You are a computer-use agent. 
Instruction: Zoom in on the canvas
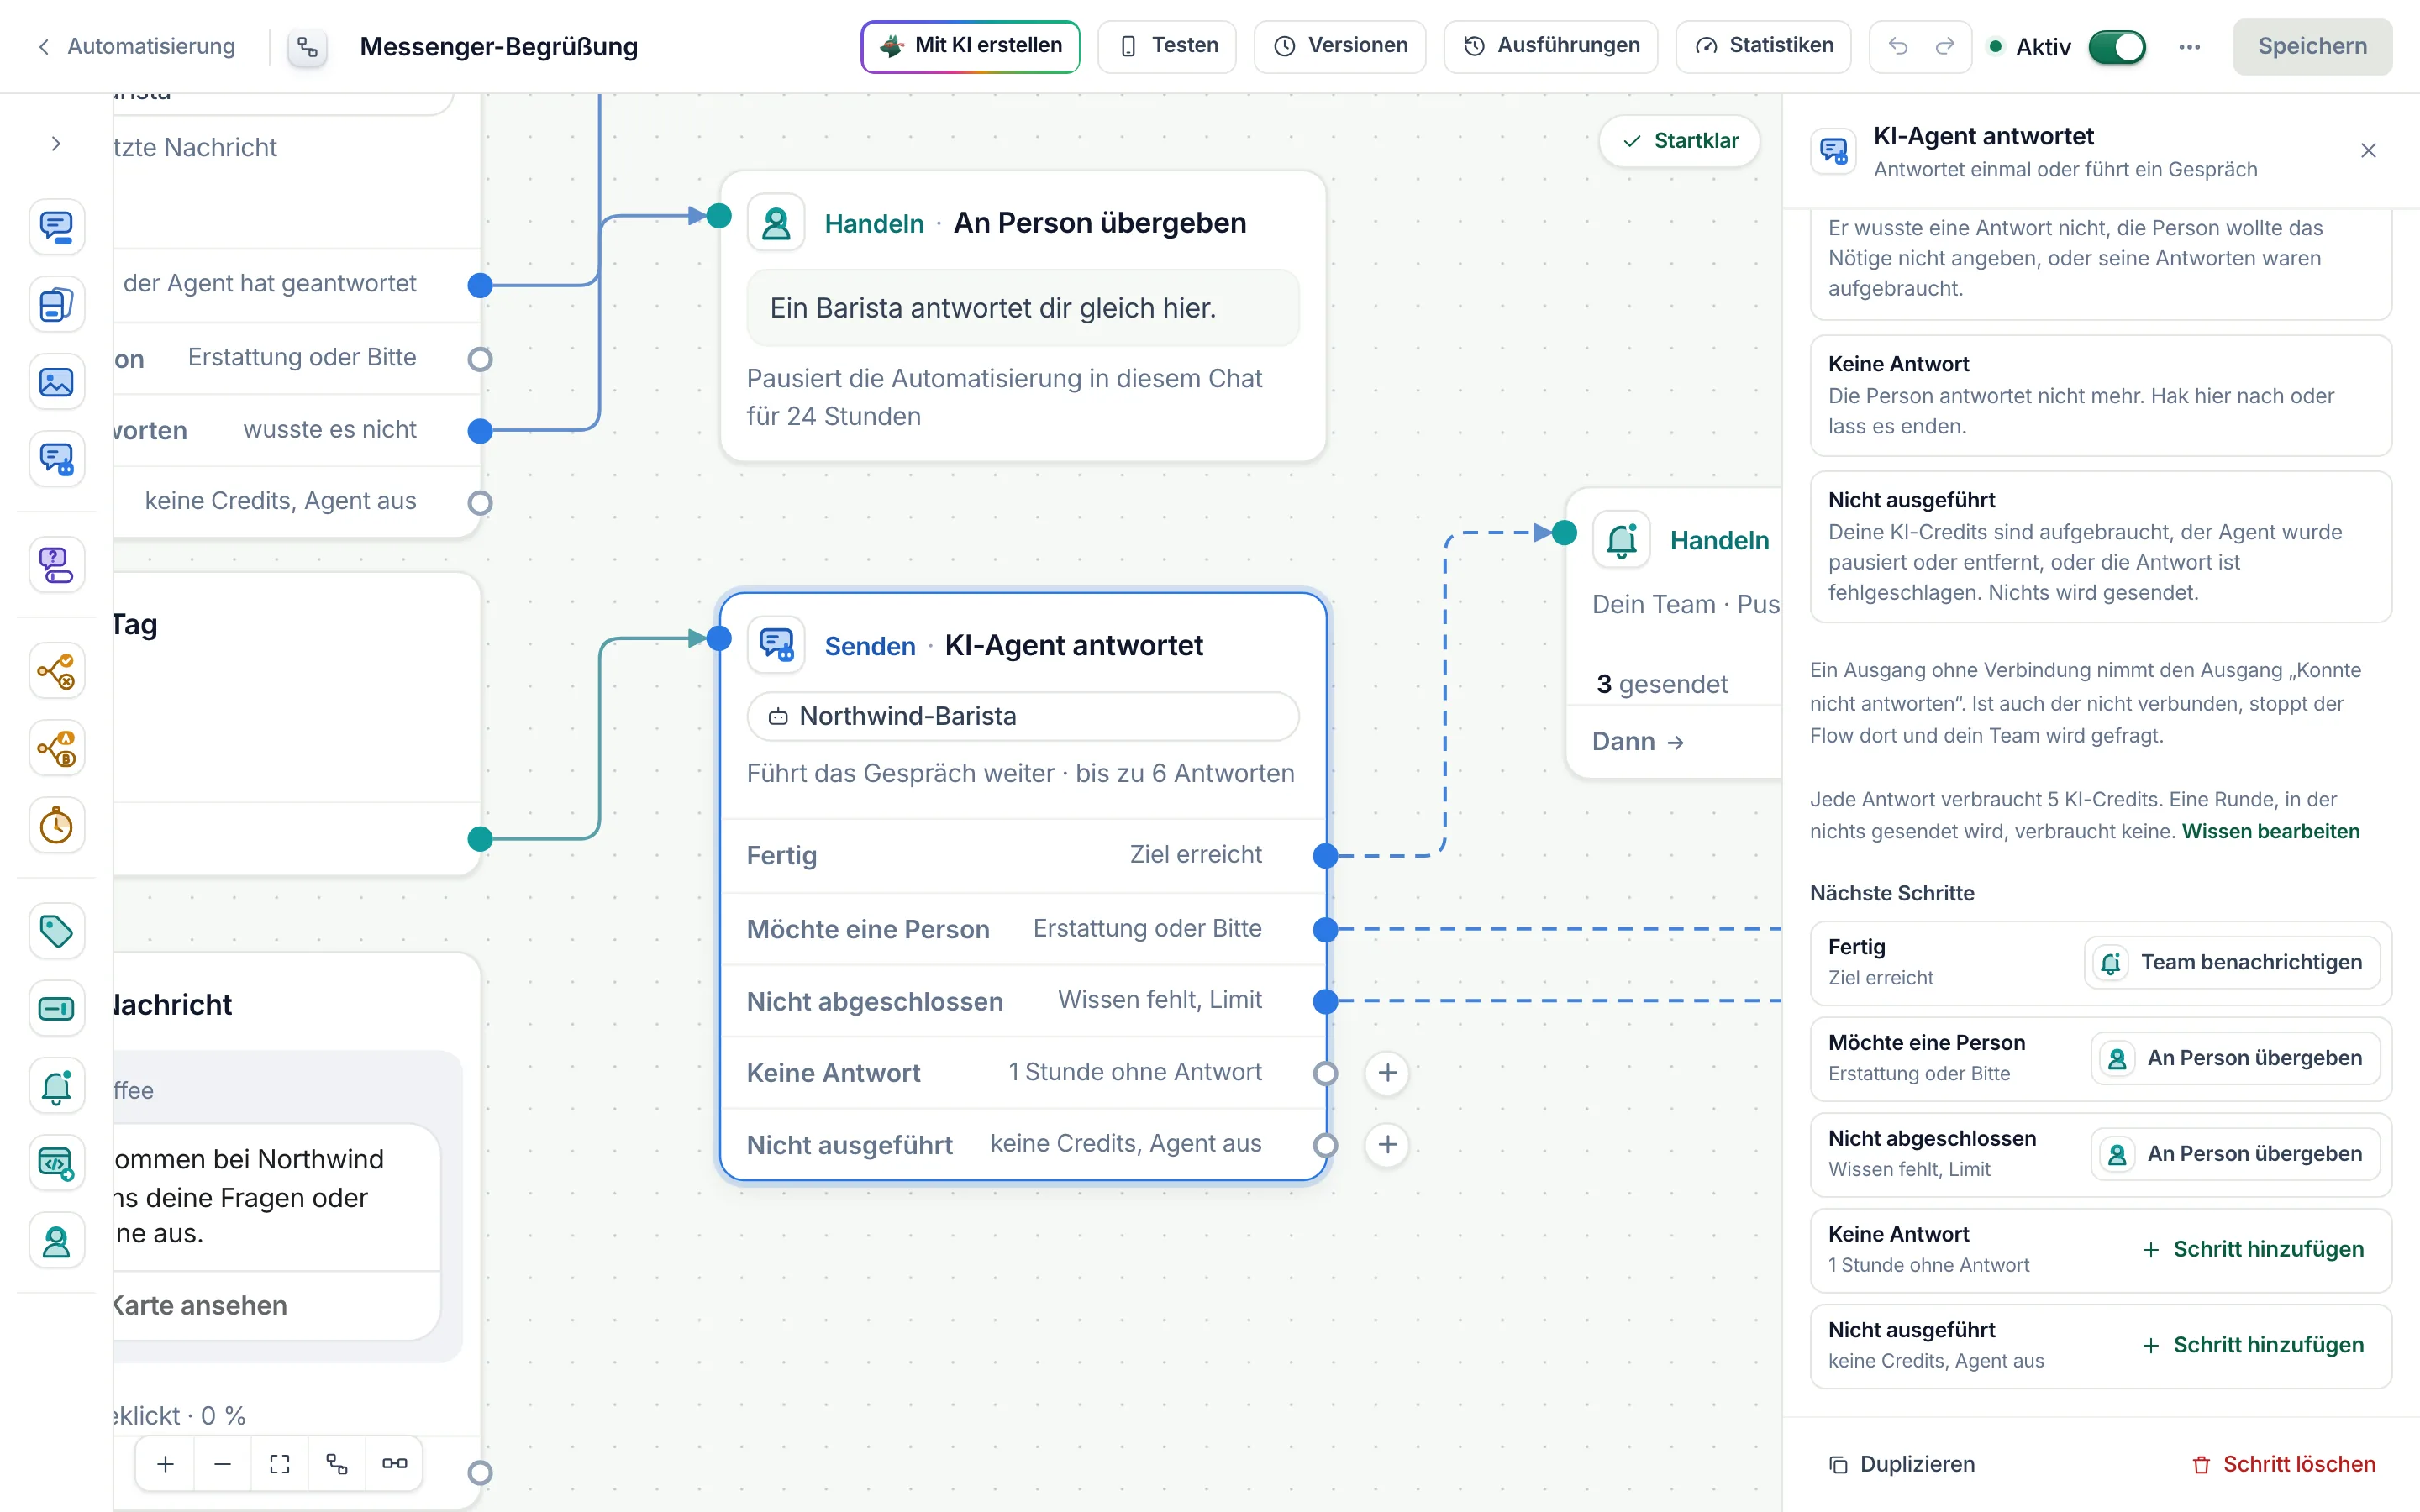coord(166,1464)
